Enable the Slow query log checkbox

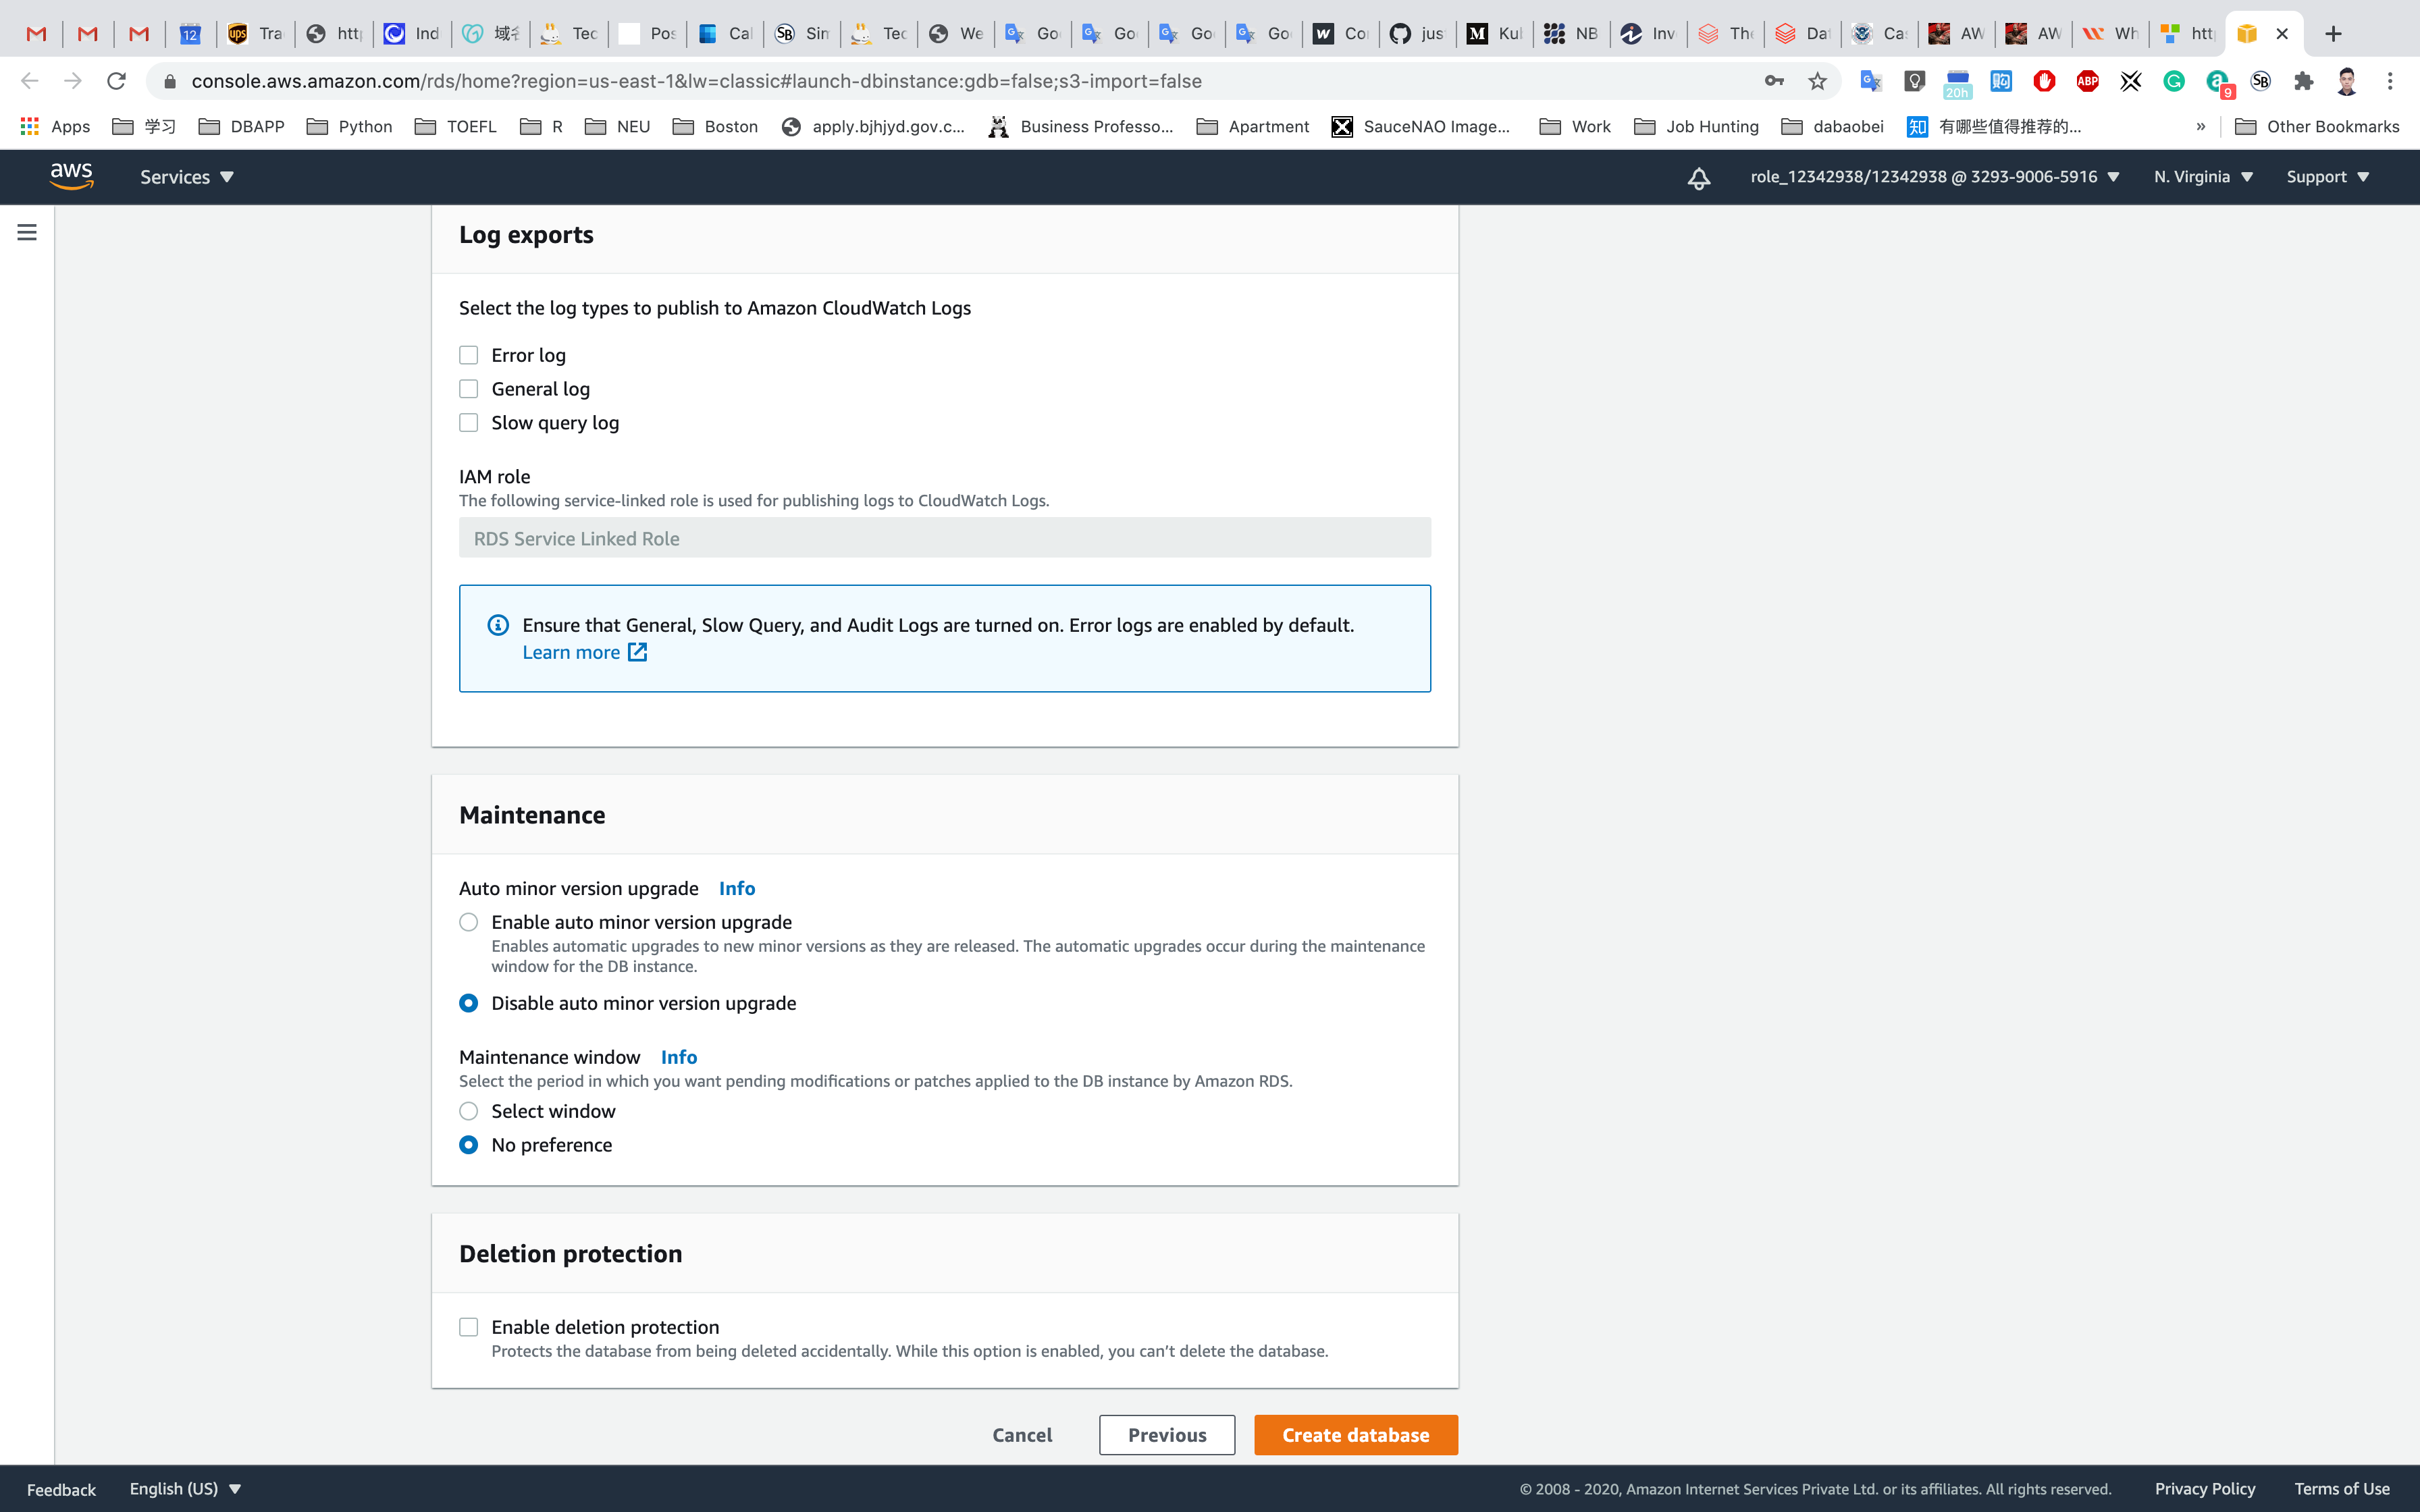468,423
